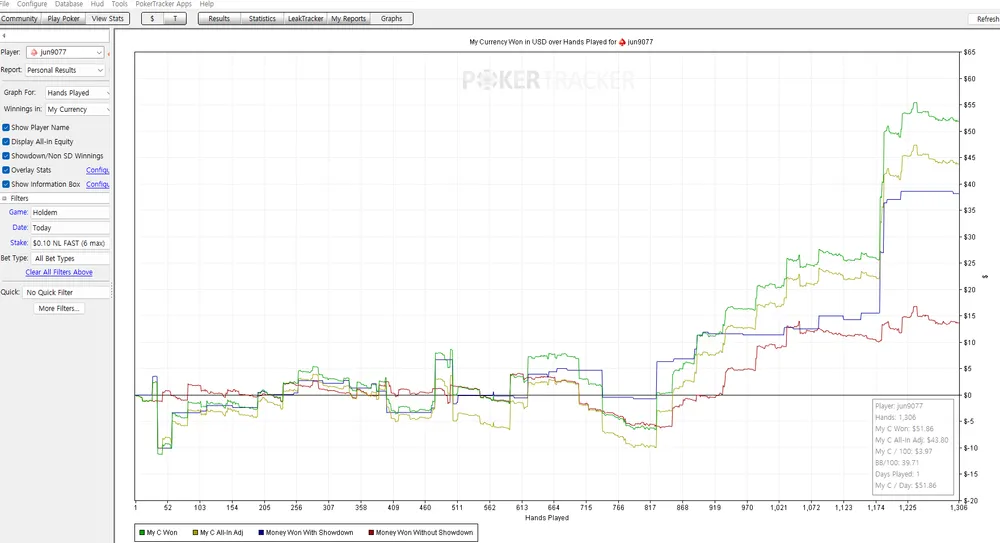
Task: Click the Game filter field showing Holdem
Action: [70, 212]
